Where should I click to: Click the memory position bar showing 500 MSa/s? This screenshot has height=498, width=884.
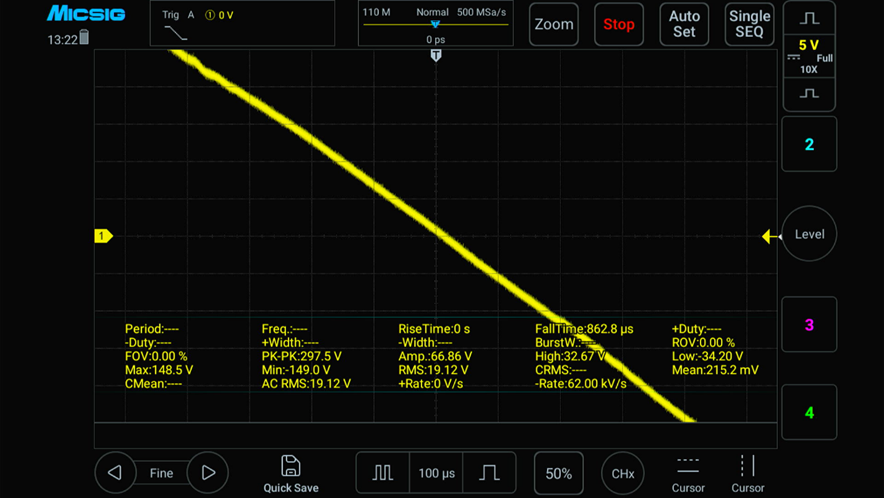pos(435,24)
